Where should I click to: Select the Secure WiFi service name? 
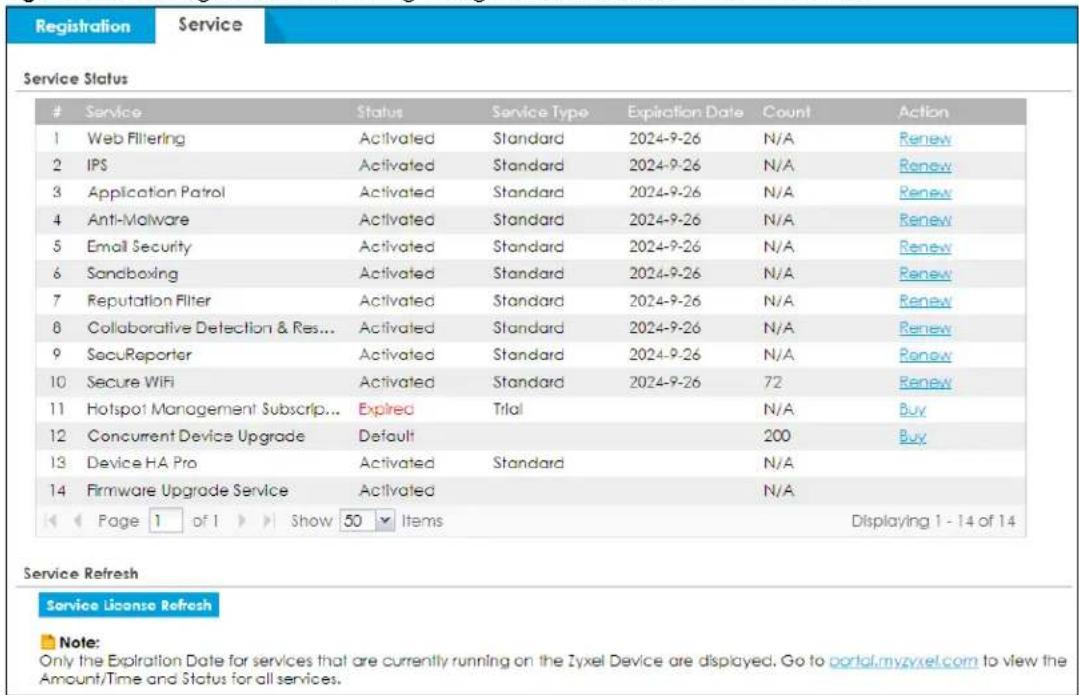(130, 382)
